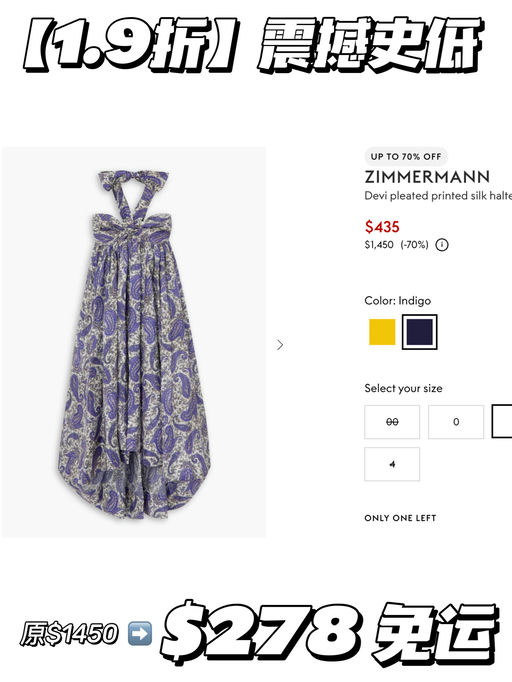Select the partially visible size box after 0

tap(502, 421)
